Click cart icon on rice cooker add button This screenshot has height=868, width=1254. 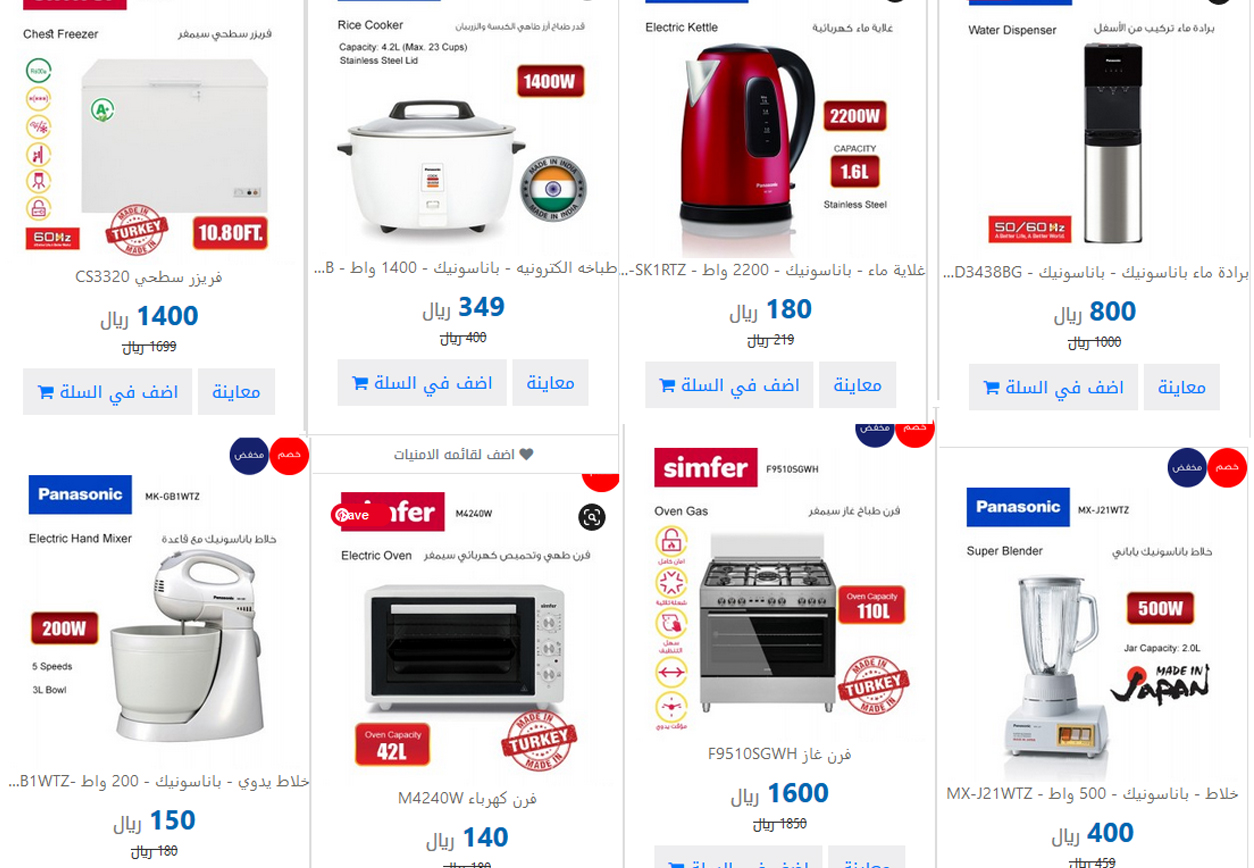click(x=360, y=383)
